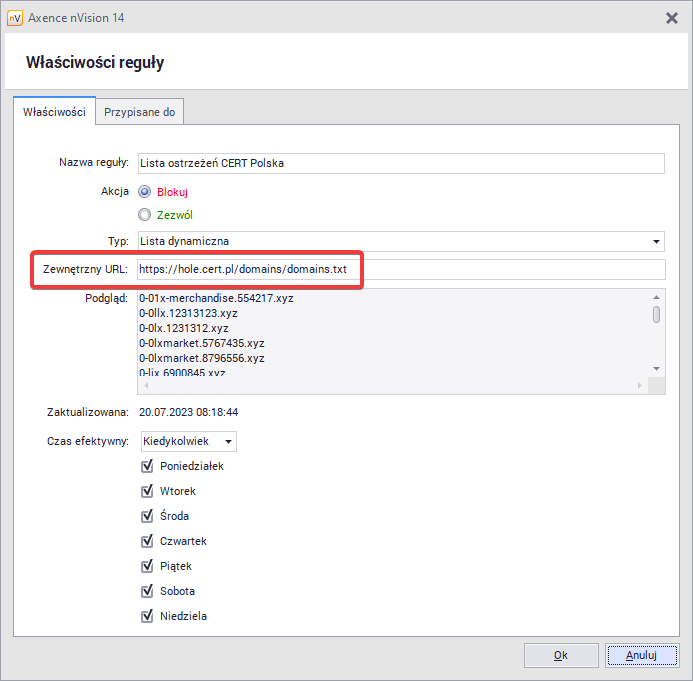
Task: Switch to the Przypisane do tab
Action: pyautogui.click(x=140, y=112)
